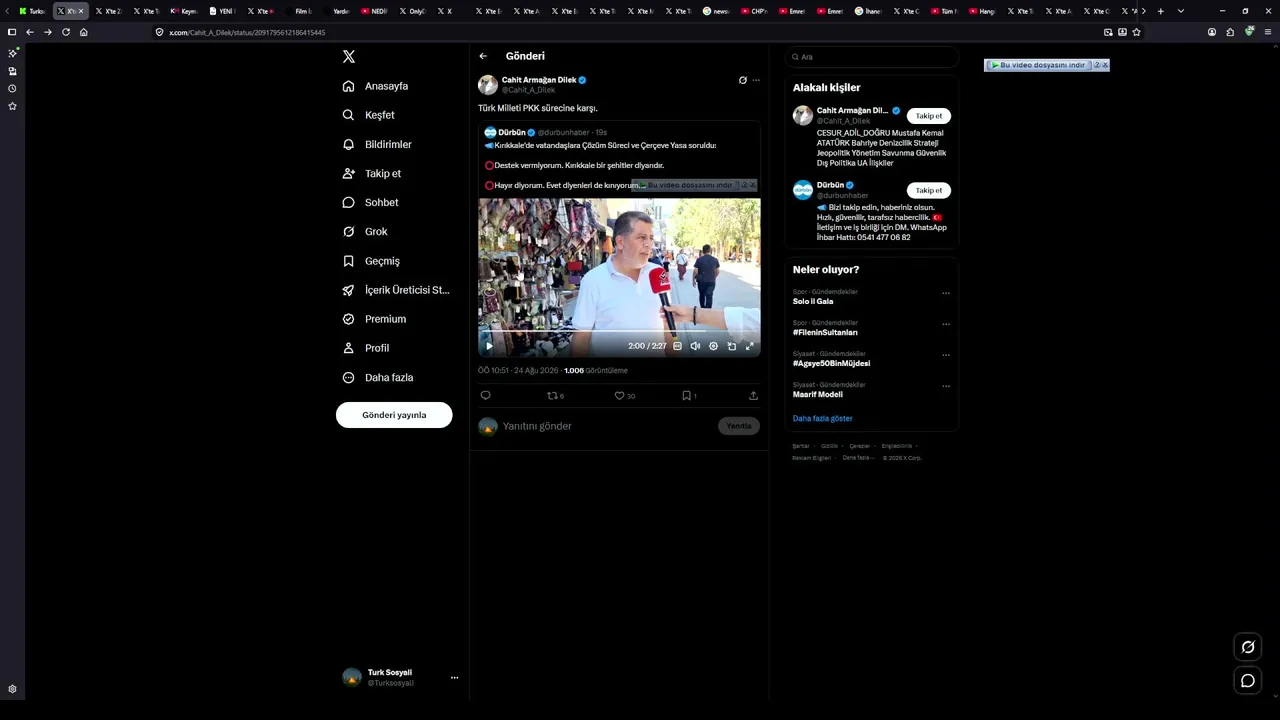This screenshot has height=720, width=1280.
Task: Follow Dürbün via Takip et button
Action: pyautogui.click(x=929, y=190)
